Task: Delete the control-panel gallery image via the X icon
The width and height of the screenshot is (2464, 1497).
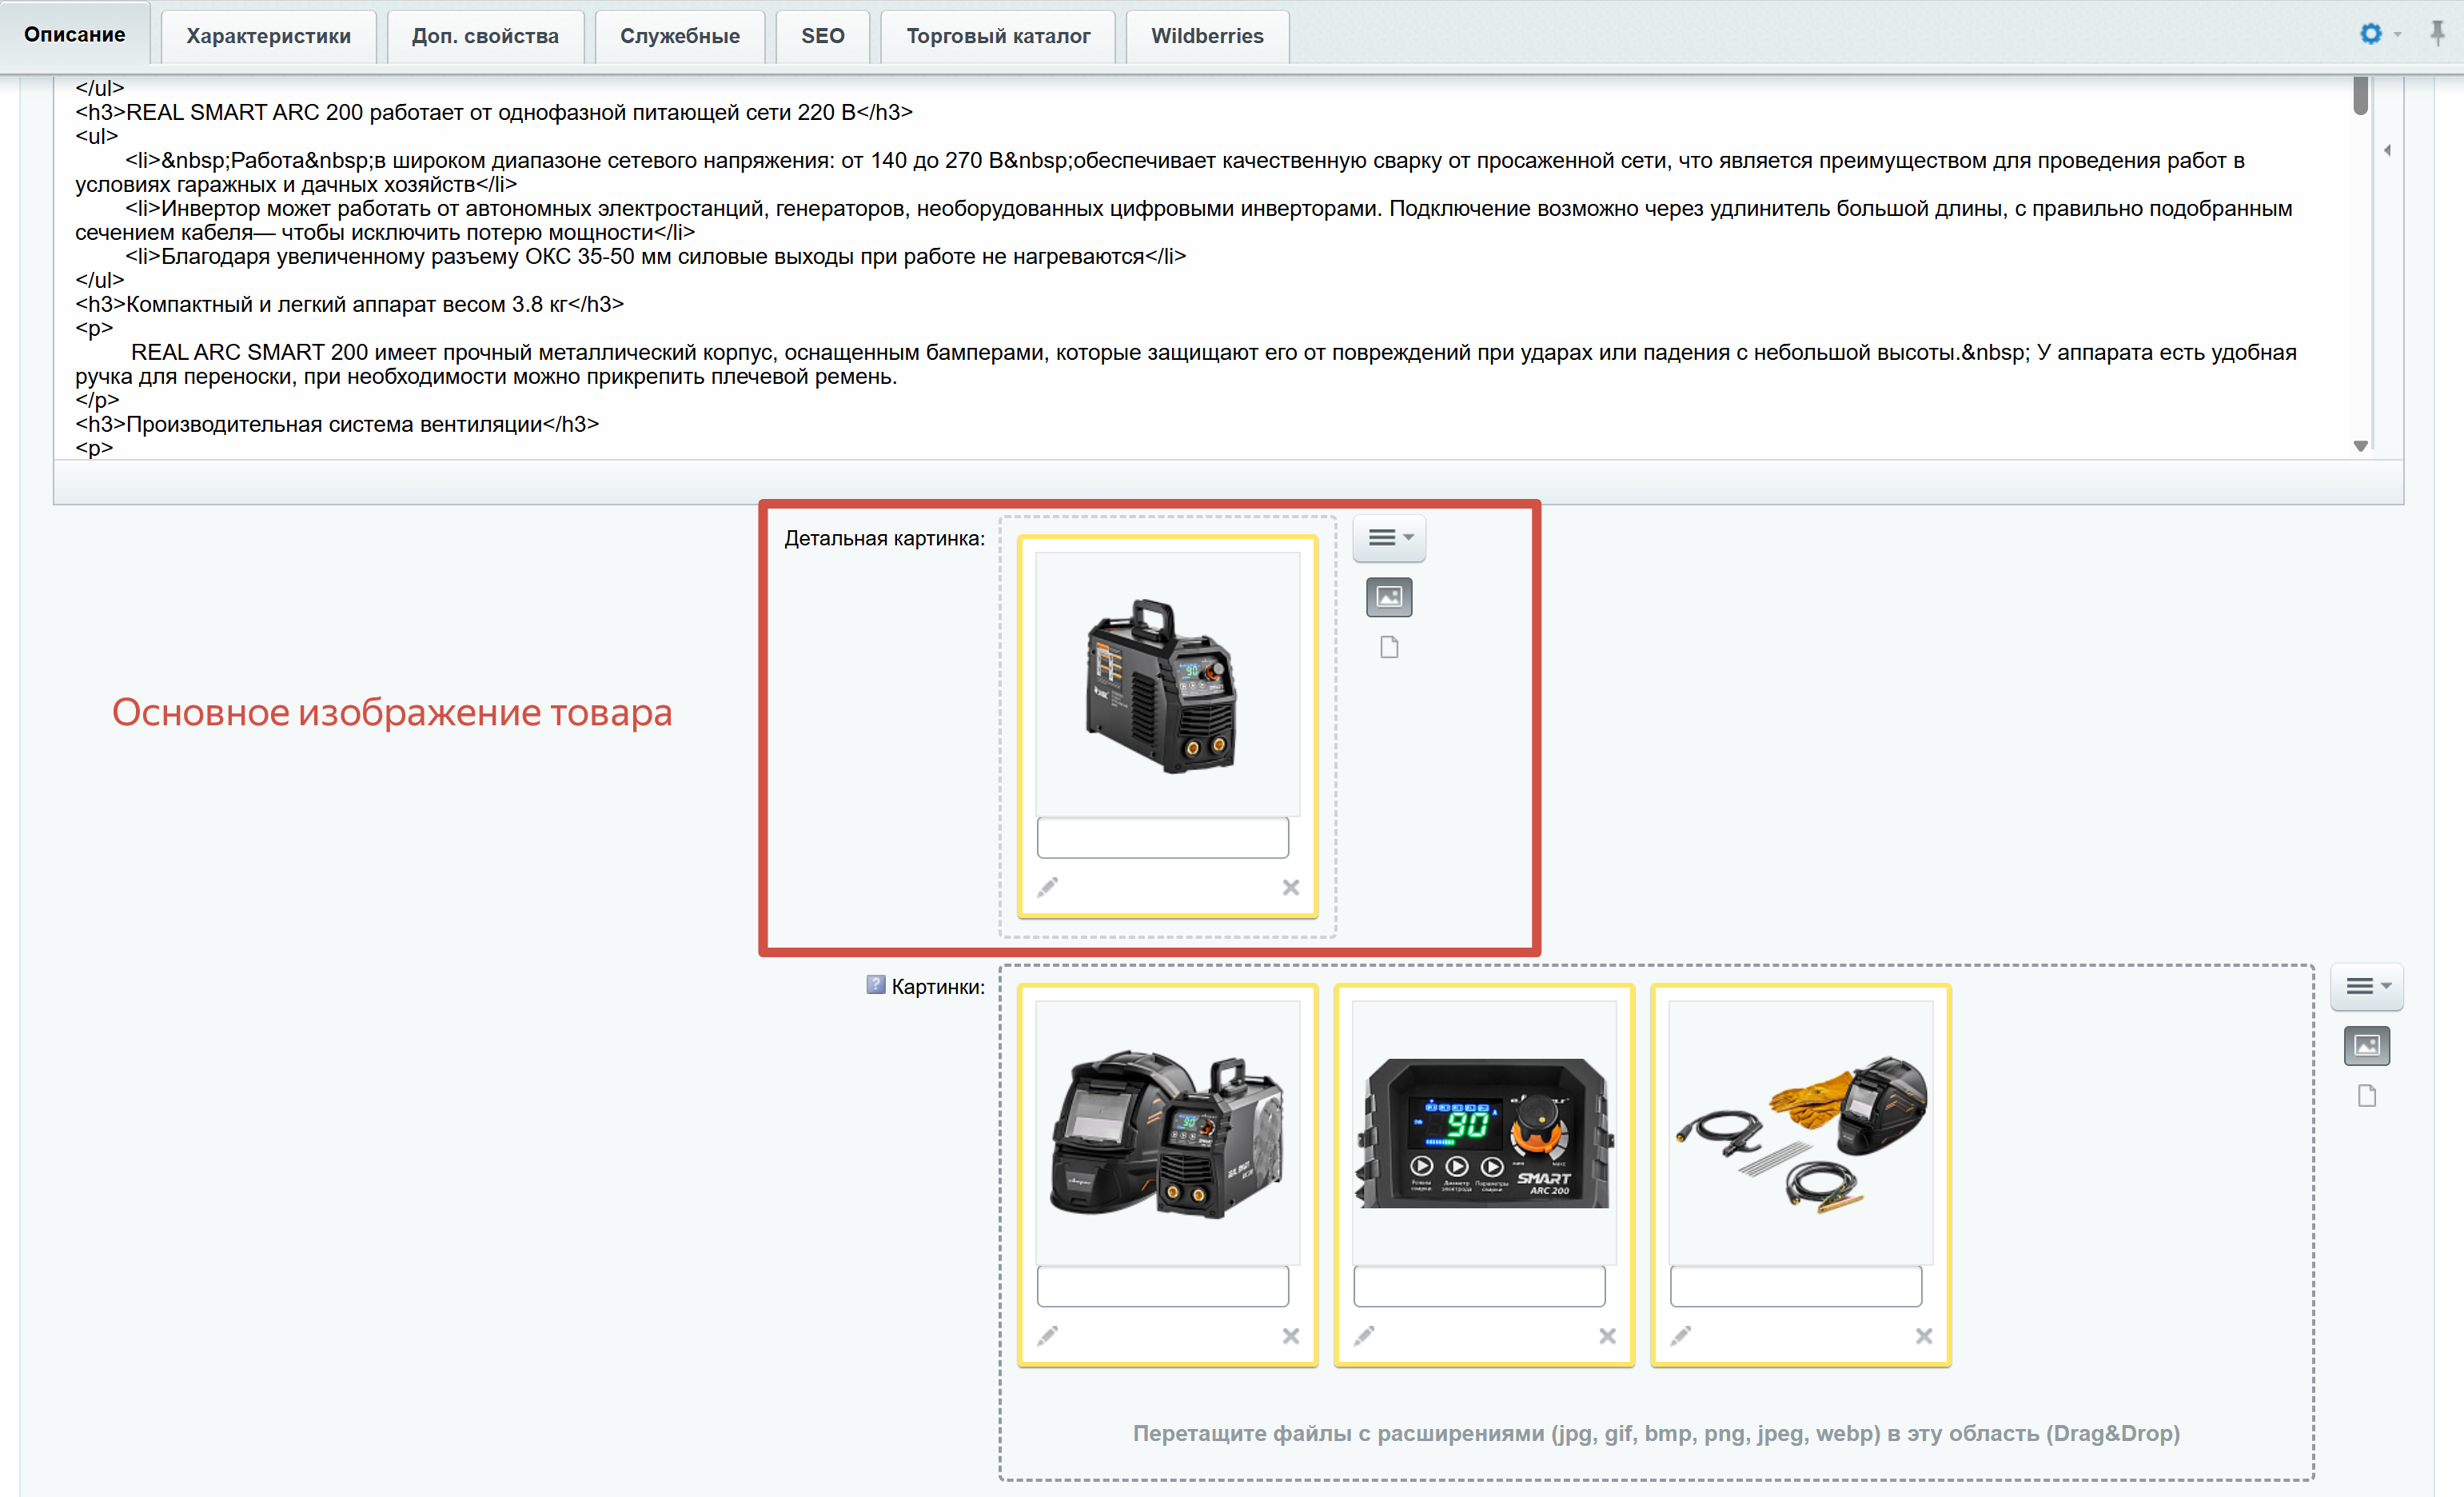Action: click(1607, 1336)
